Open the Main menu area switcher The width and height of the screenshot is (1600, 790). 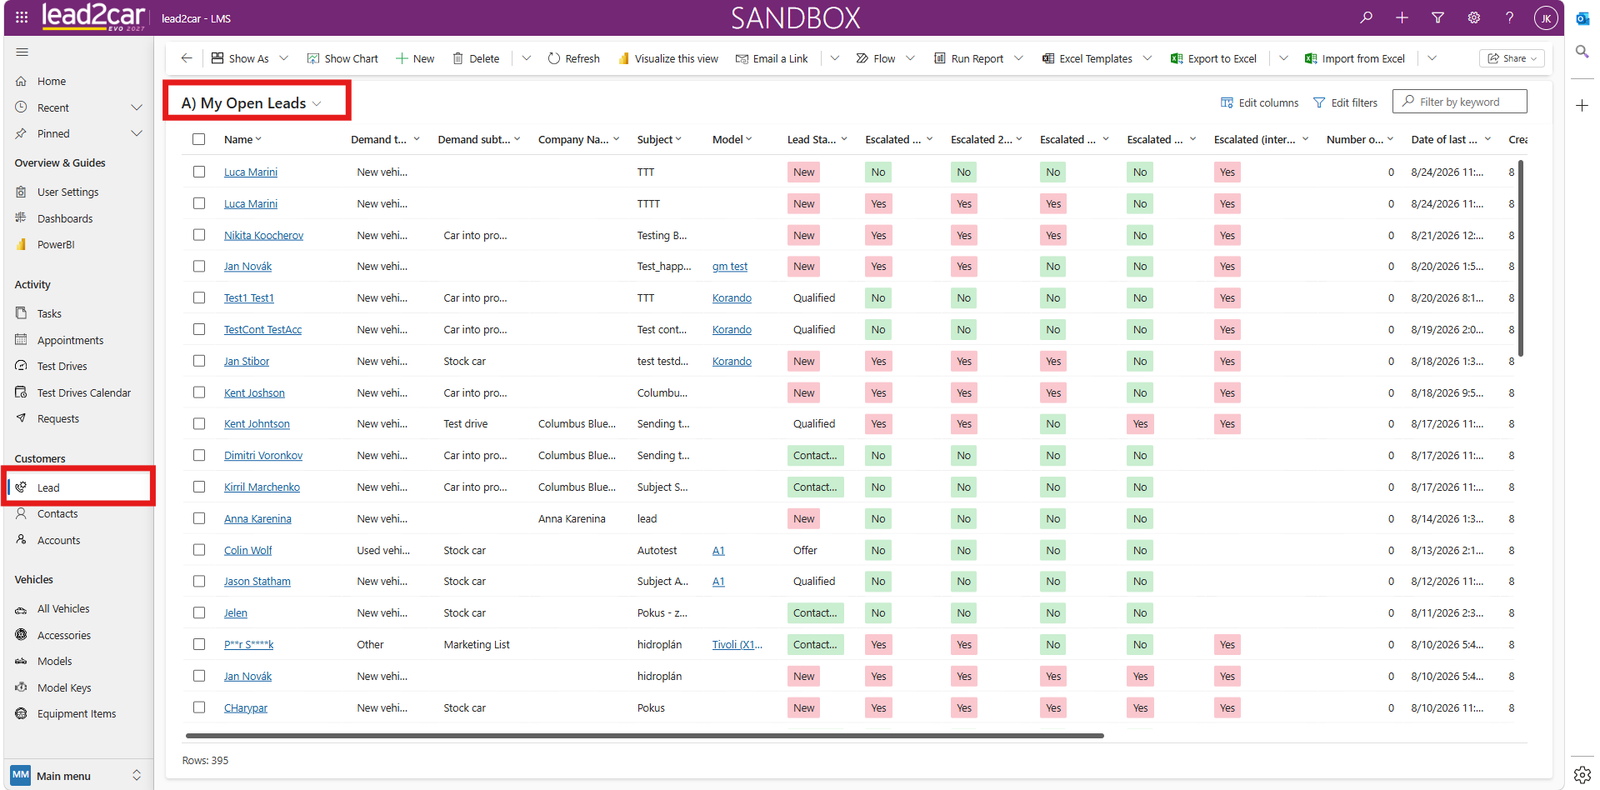click(77, 775)
